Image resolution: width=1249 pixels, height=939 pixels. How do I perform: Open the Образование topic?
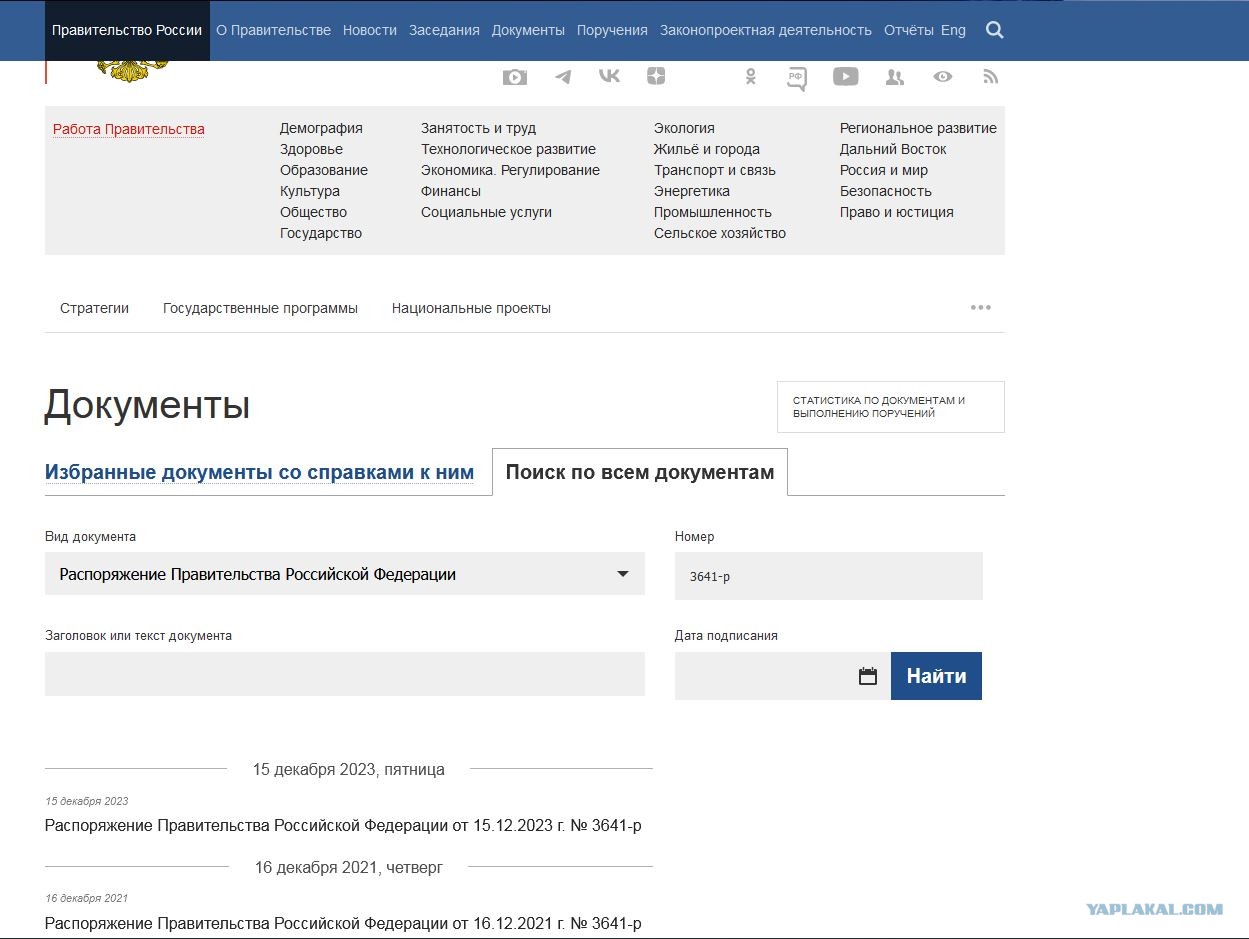[x=324, y=170]
